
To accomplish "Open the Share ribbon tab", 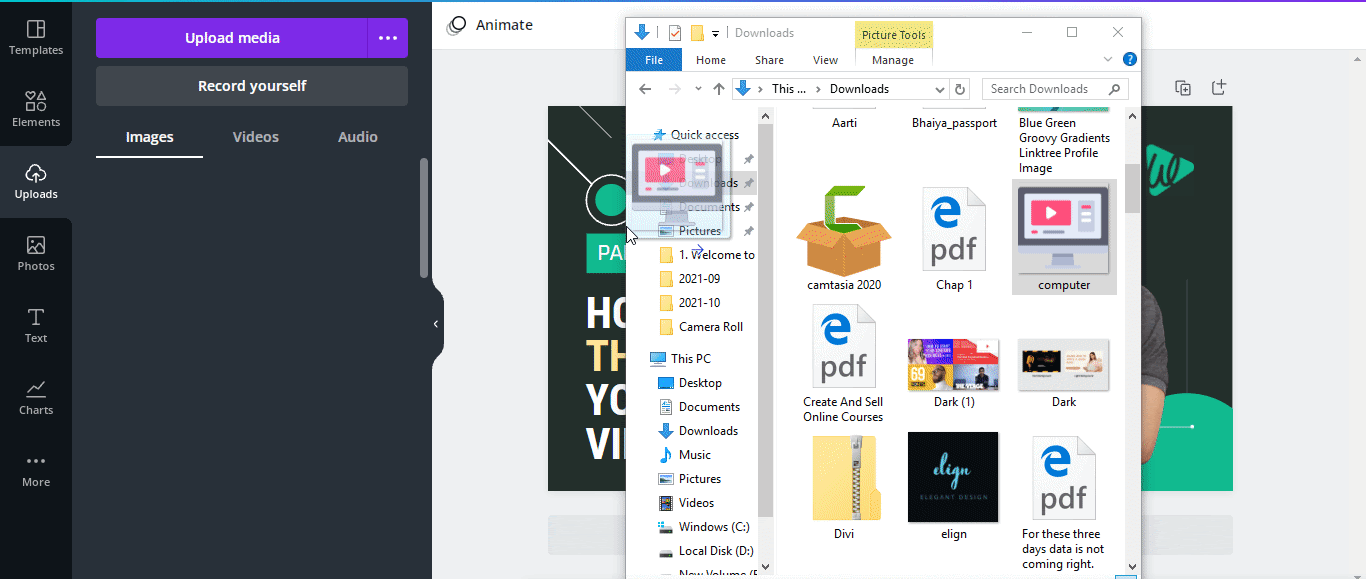I will click(x=769, y=60).
